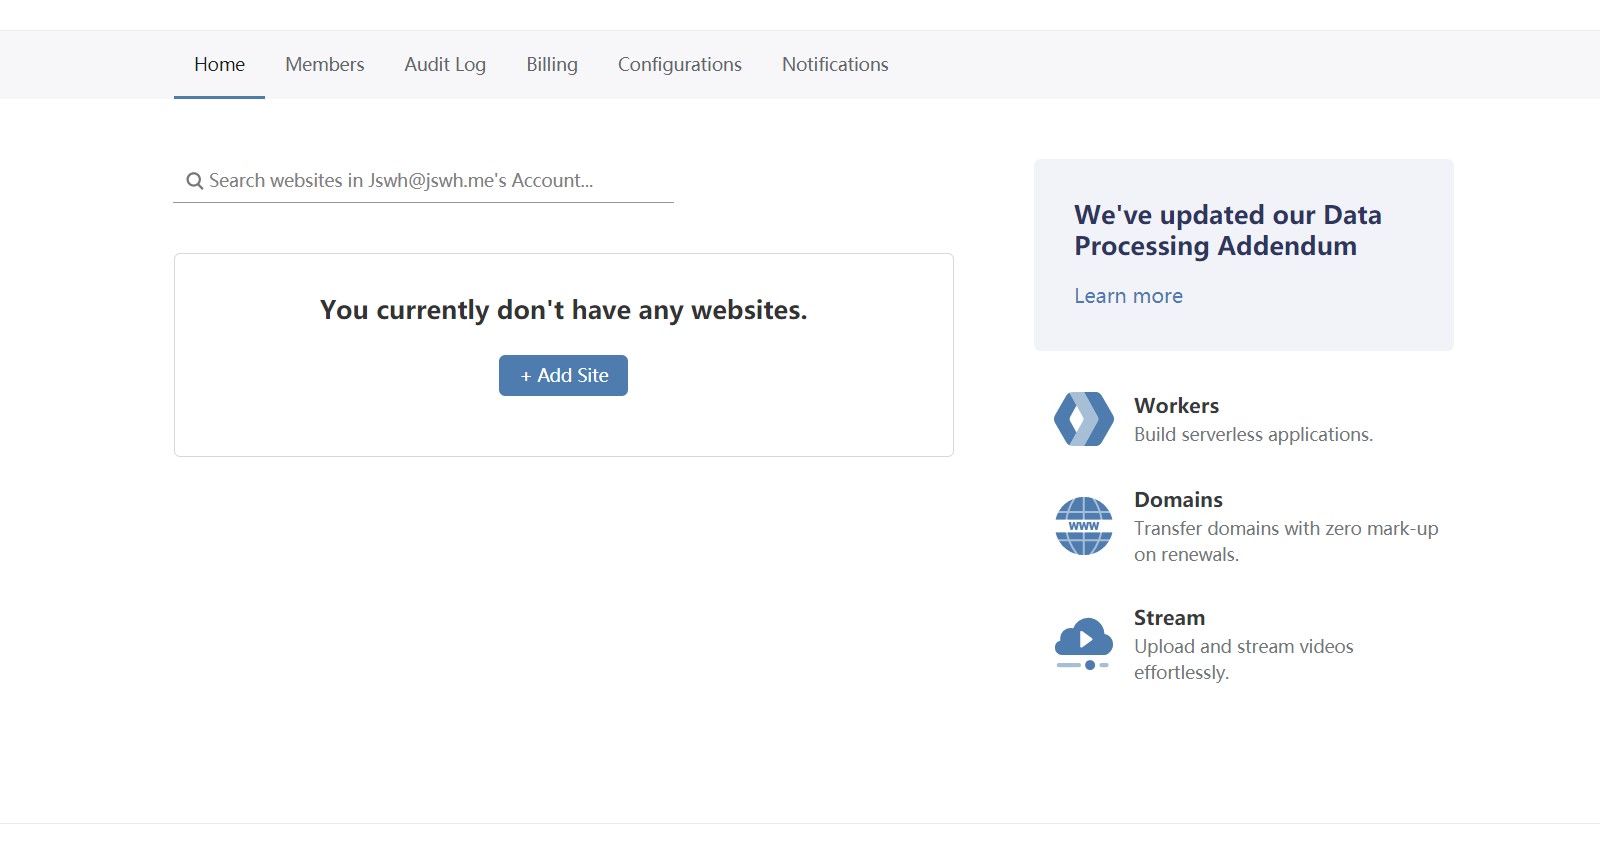Focus the Search websites input field
This screenshot has width=1600, height=846.
pyautogui.click(x=423, y=181)
